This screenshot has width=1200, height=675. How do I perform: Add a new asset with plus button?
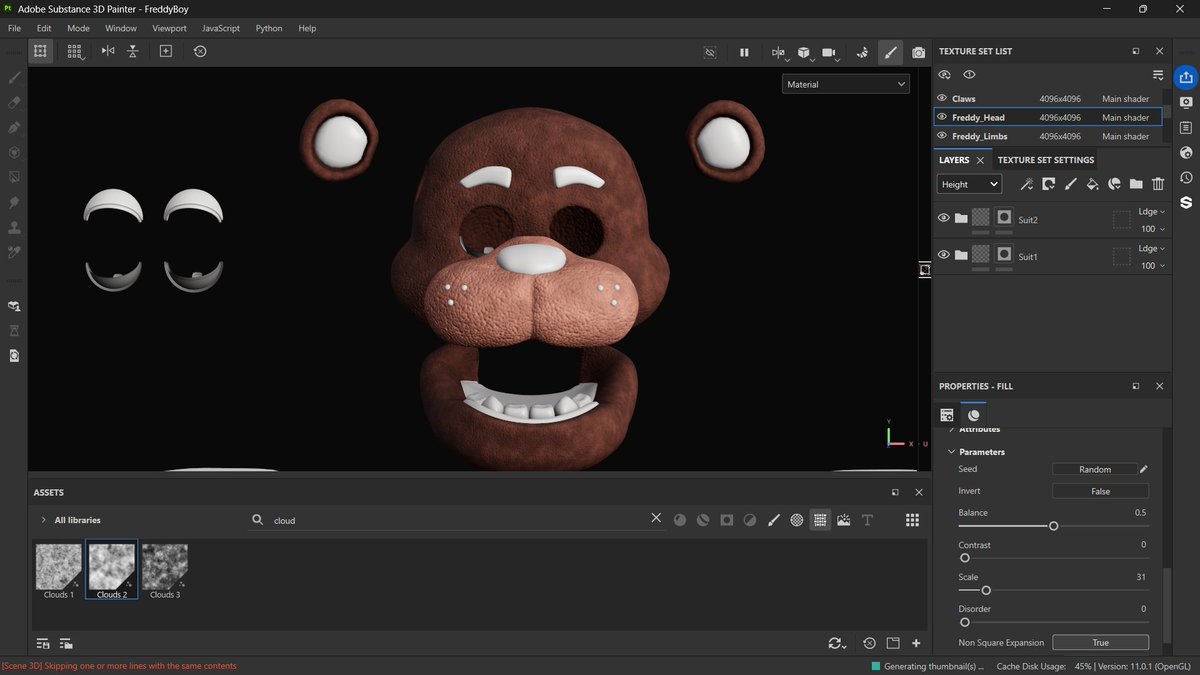pyautogui.click(x=916, y=643)
